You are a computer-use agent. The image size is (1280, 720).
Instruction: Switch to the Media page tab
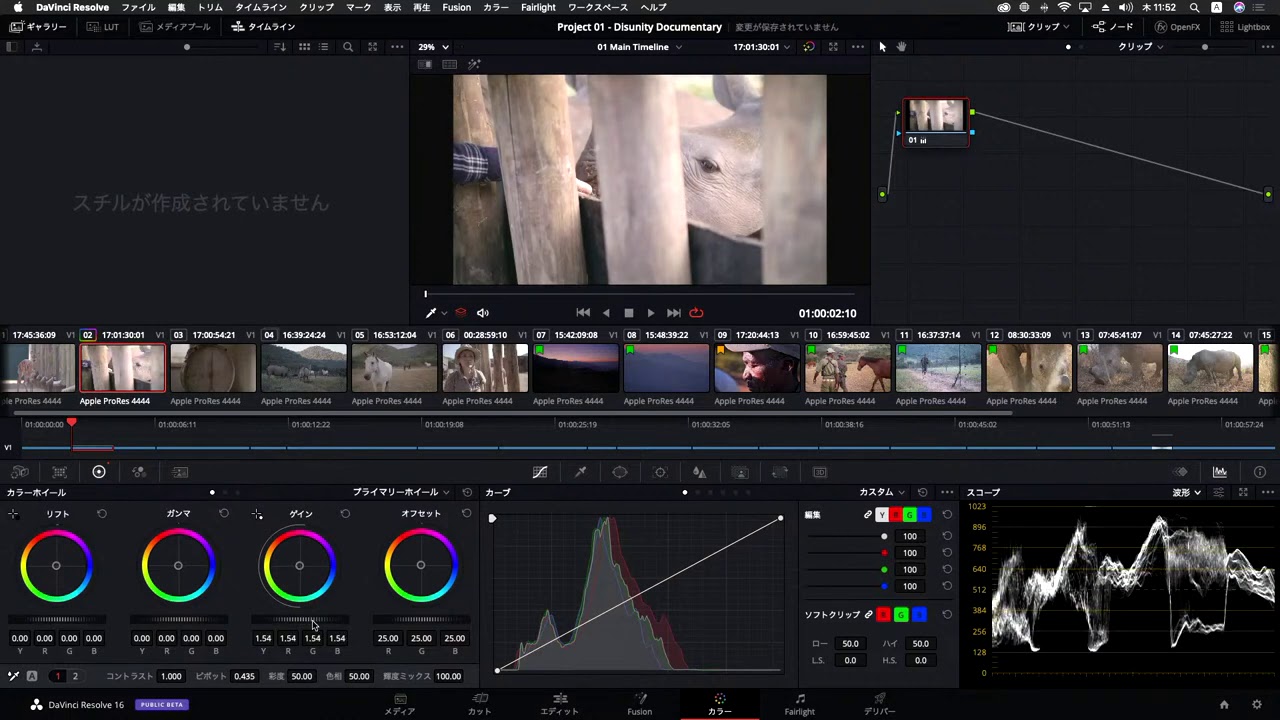[400, 704]
